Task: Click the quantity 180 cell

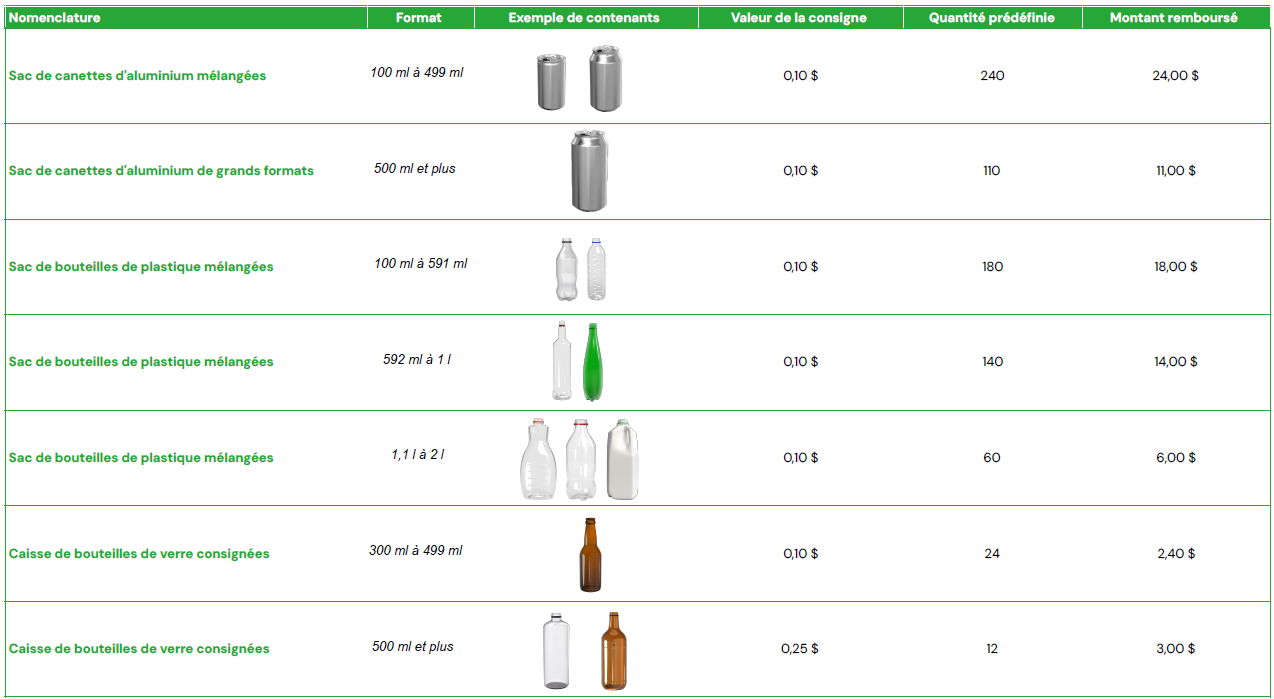Action: coord(992,267)
